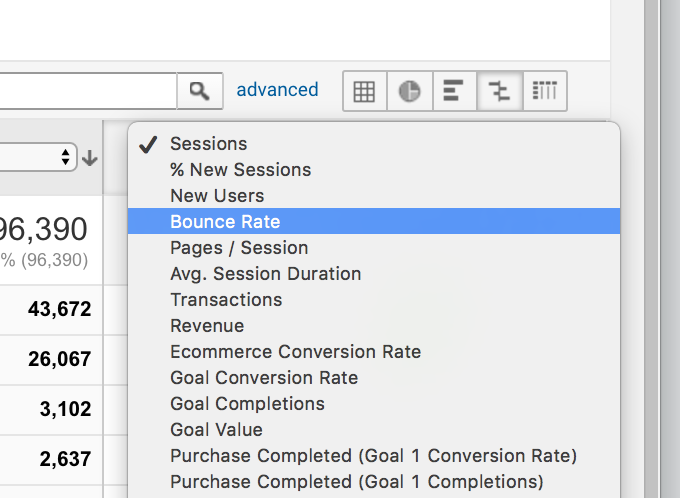Open the advanced filter link
This screenshot has height=498, width=680.
[x=277, y=90]
